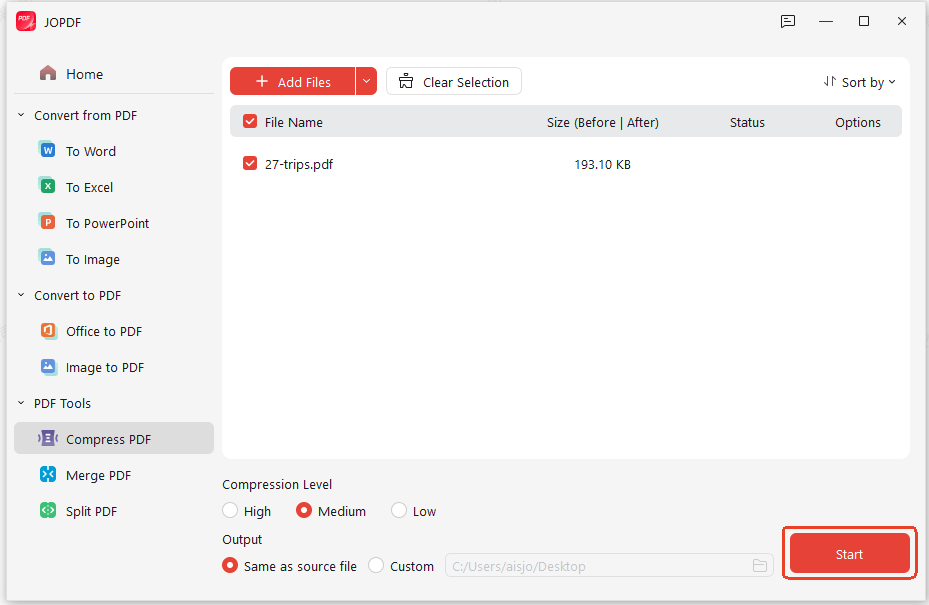Click the Start button

point(850,553)
